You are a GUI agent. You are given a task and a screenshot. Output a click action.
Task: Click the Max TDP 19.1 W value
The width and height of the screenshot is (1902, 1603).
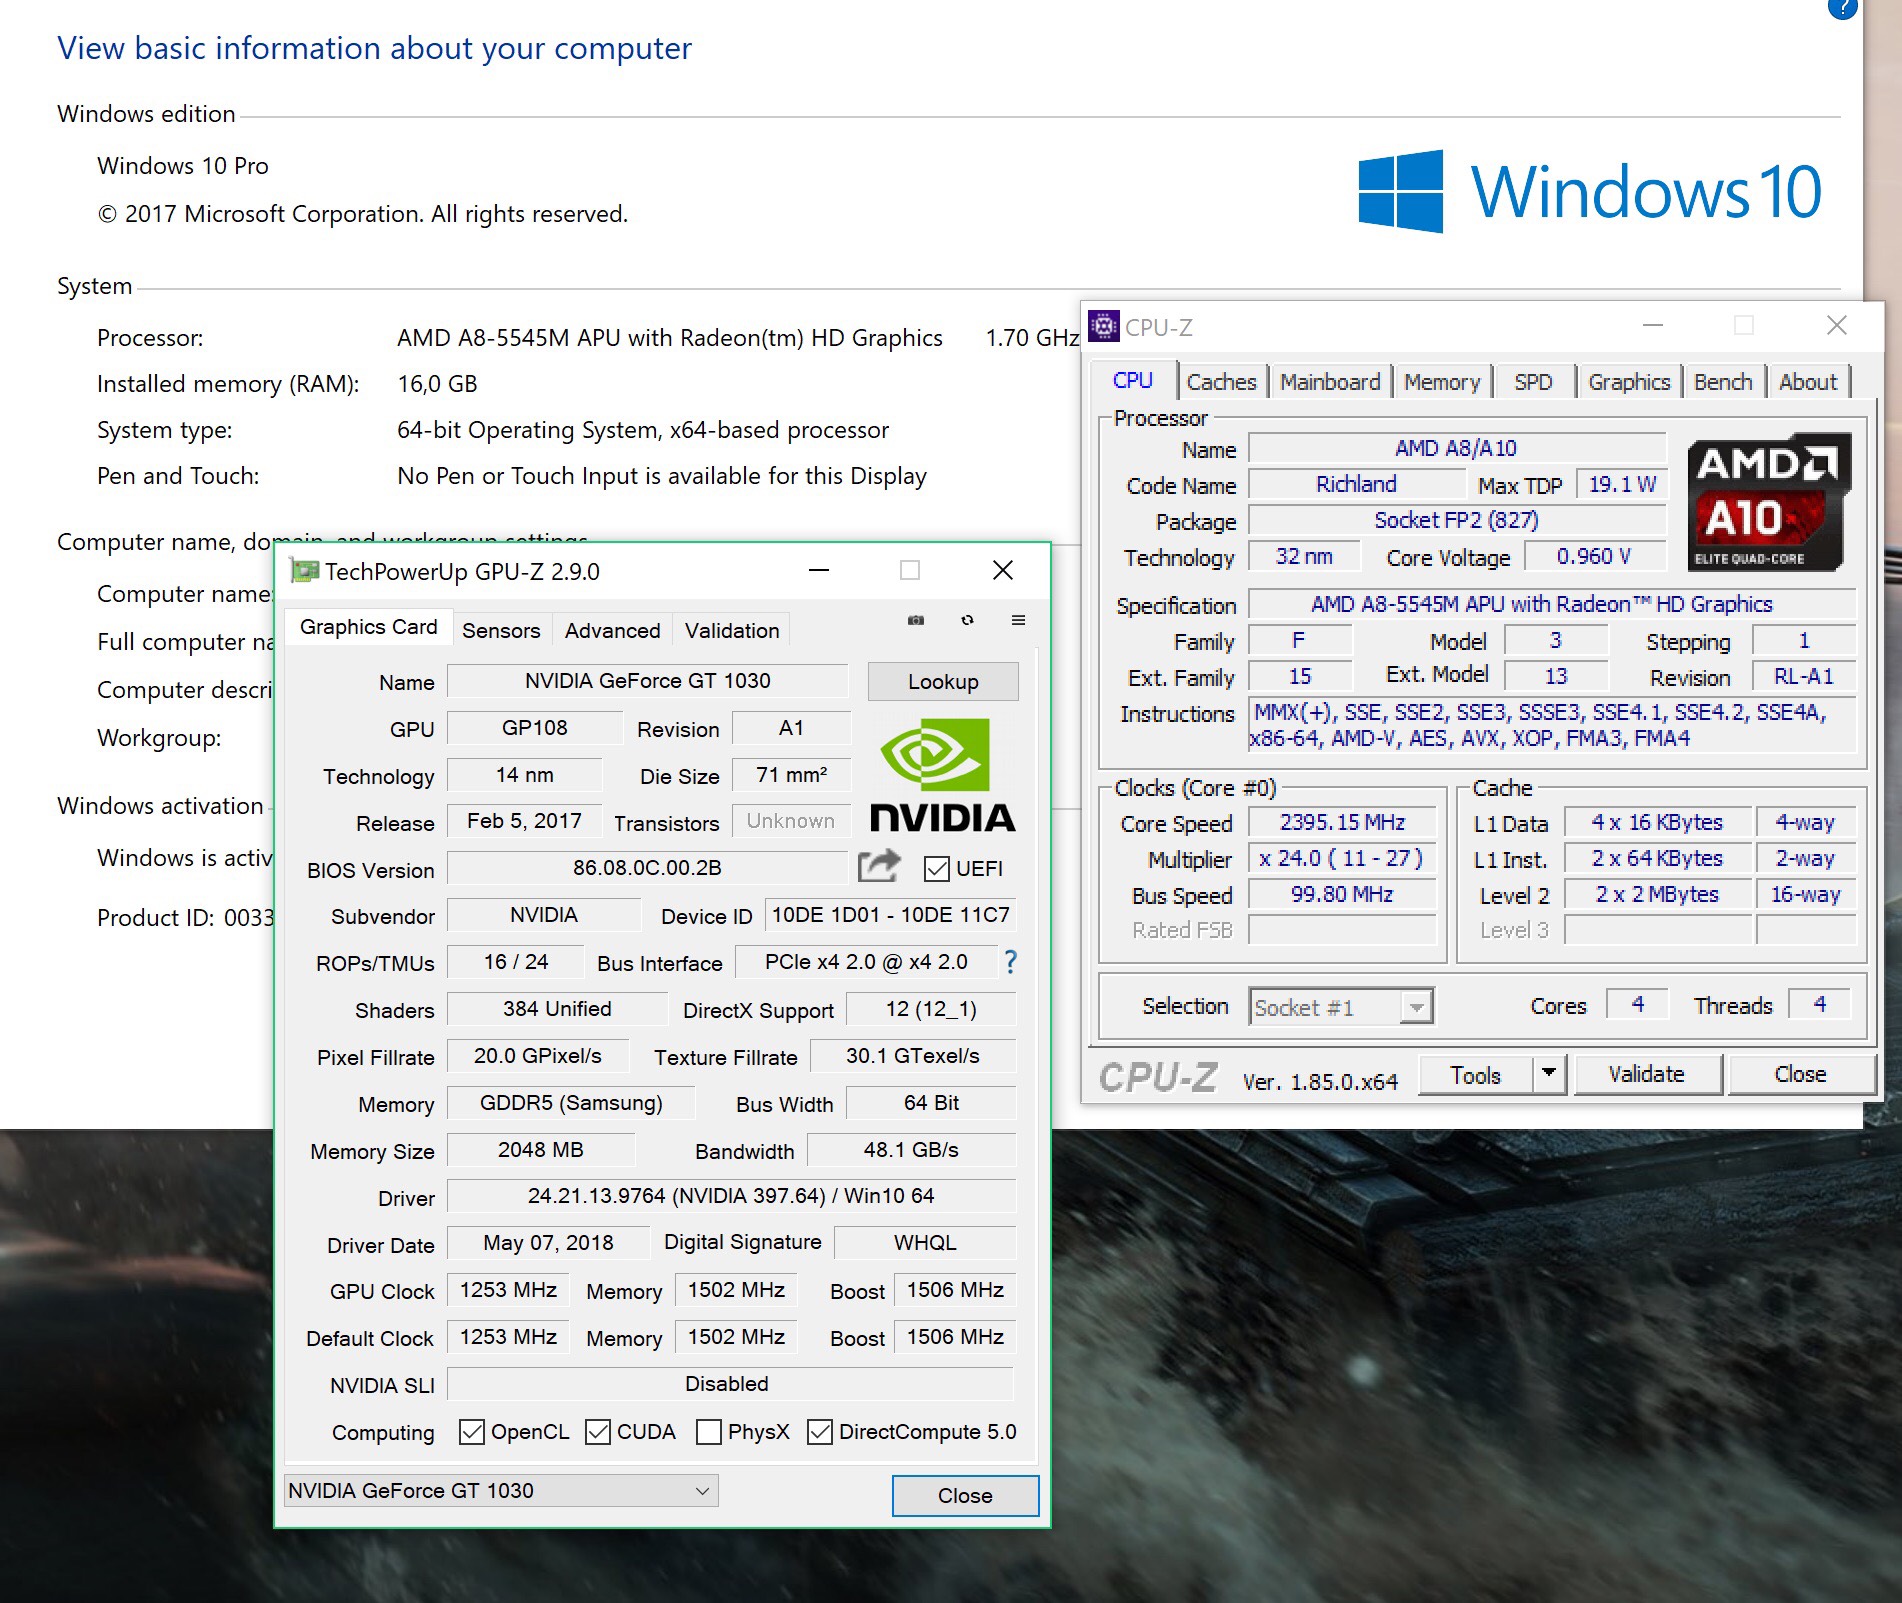click(1621, 484)
